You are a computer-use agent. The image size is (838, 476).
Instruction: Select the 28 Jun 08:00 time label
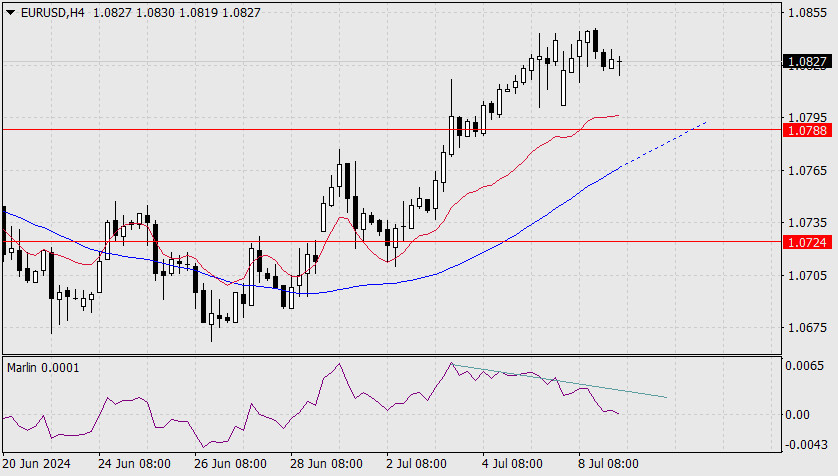(x=326, y=463)
